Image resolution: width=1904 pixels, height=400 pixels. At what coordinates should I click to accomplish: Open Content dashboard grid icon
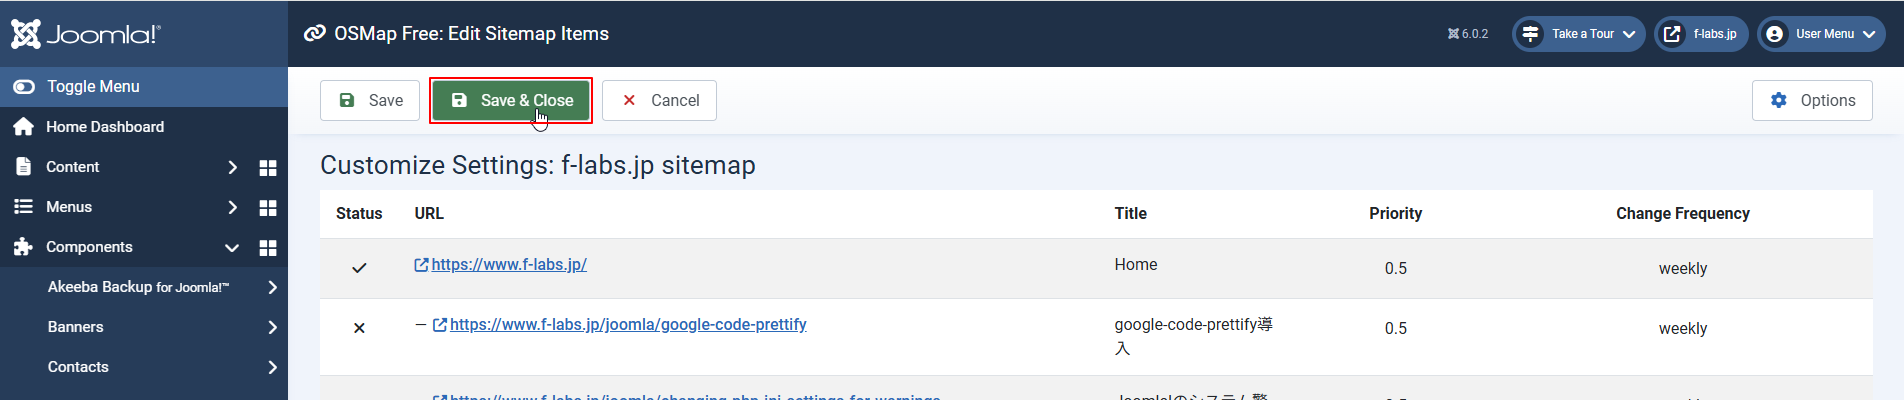267,168
